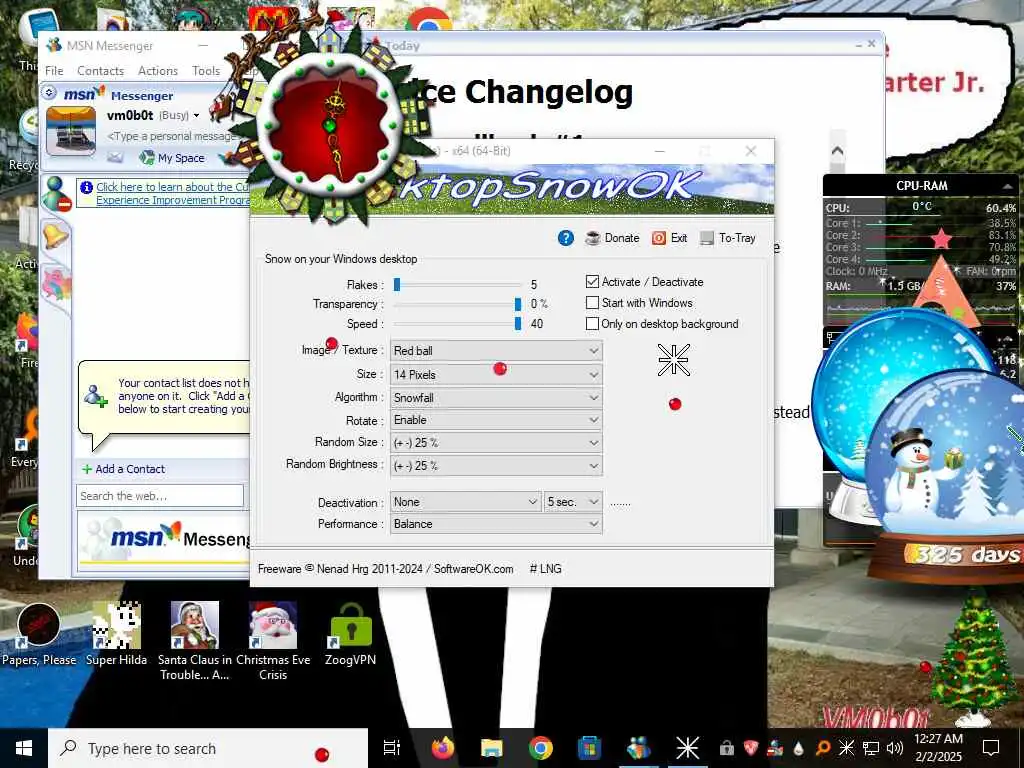Open the vm0b0t (Busy) status dropdown
Image resolution: width=1024 pixels, height=768 pixels.
click(153, 116)
